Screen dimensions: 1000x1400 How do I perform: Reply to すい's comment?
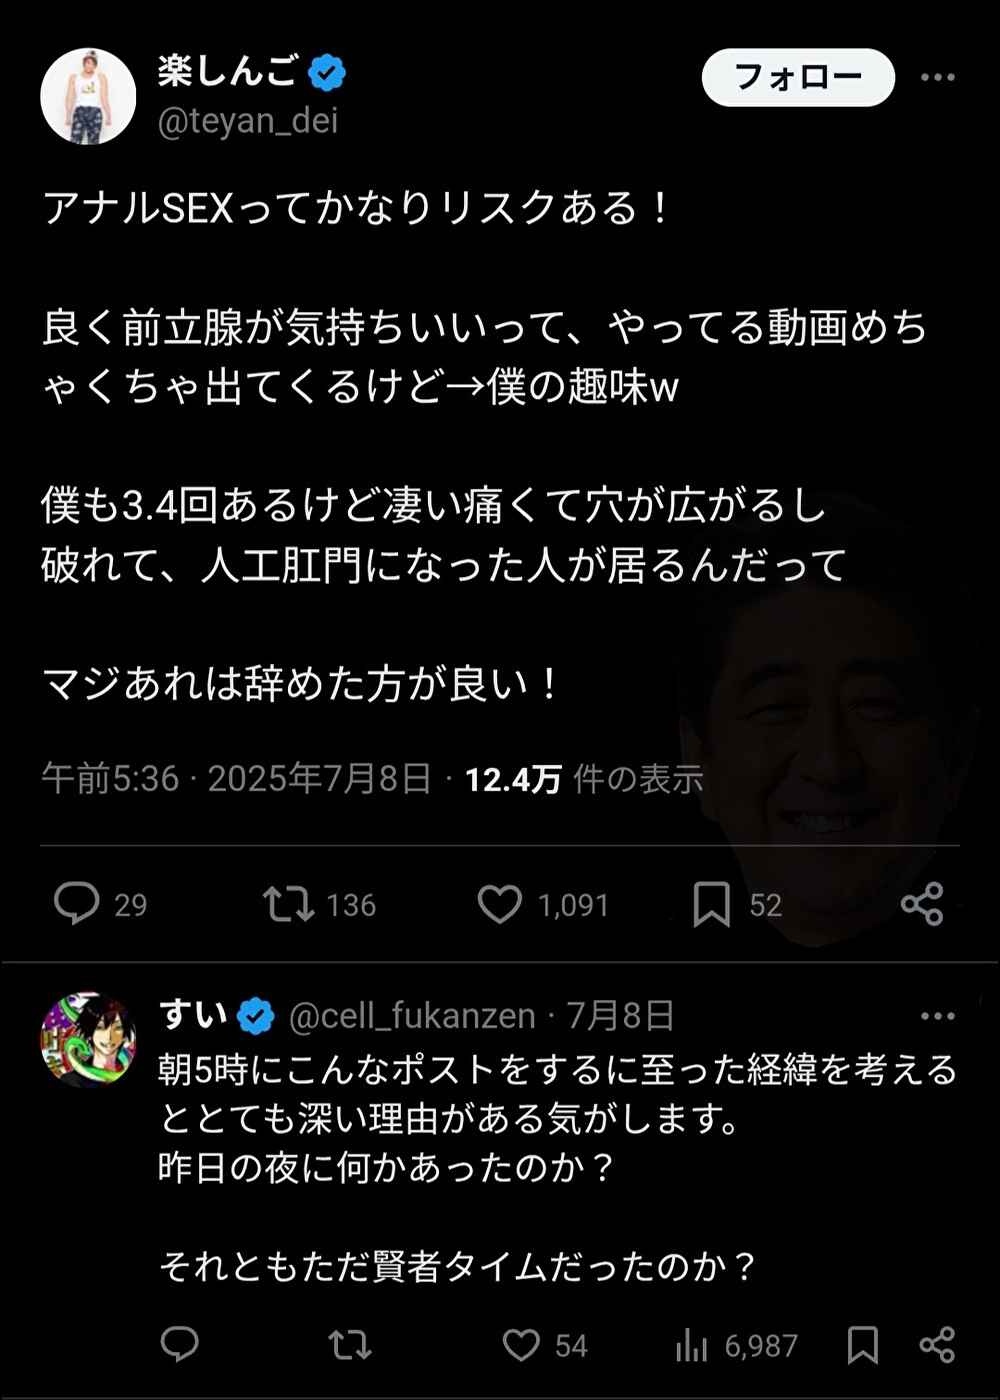click(x=180, y=1345)
